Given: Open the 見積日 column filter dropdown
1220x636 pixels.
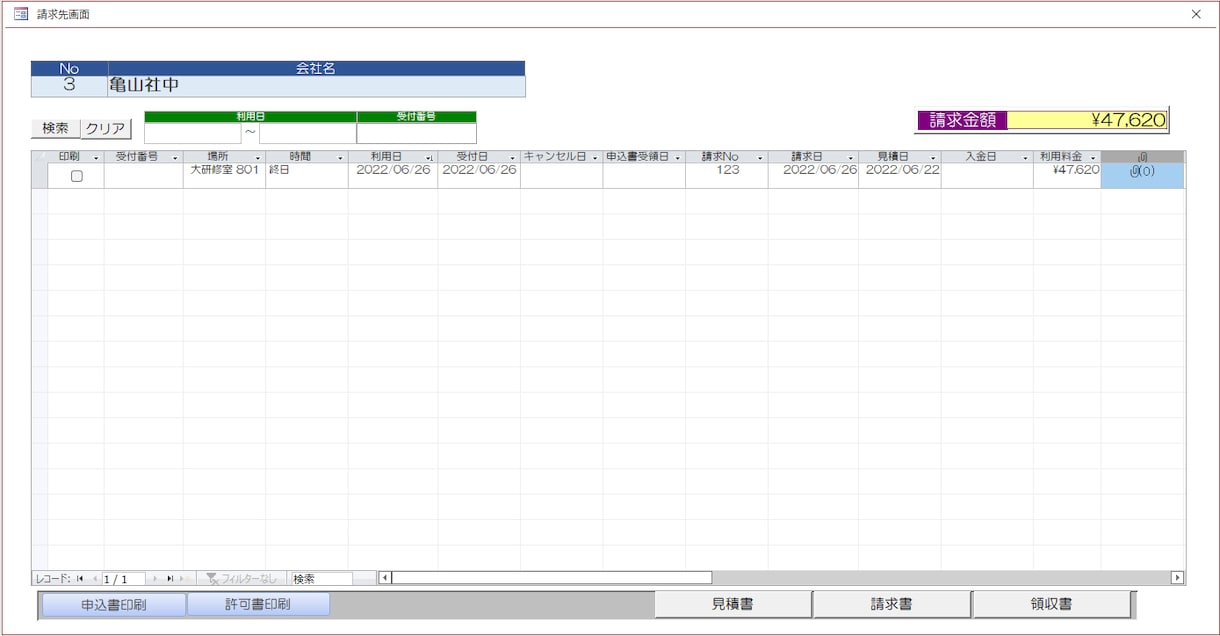Looking at the screenshot, I should pyautogui.click(x=933, y=158).
